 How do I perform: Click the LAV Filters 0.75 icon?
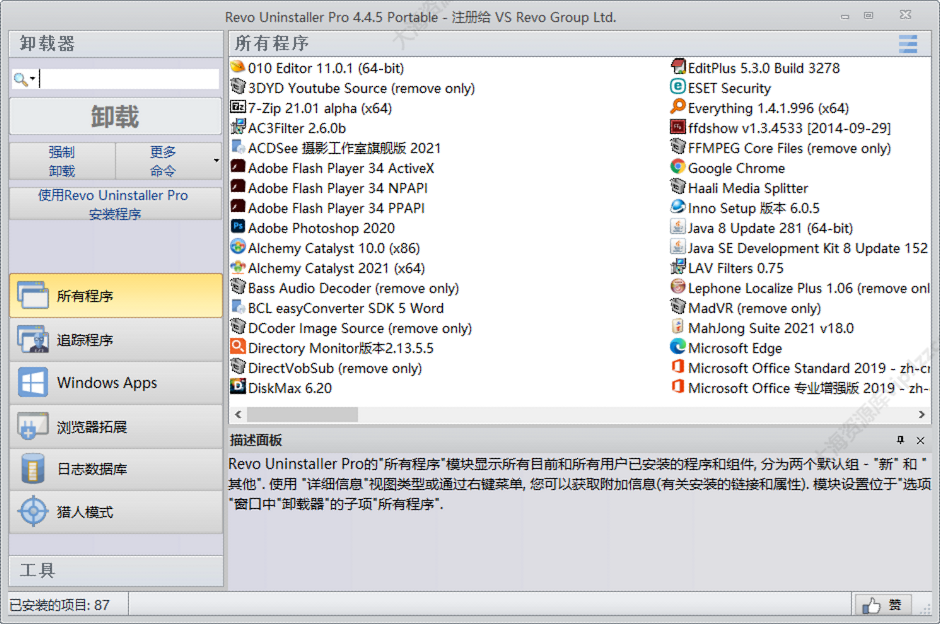(678, 267)
